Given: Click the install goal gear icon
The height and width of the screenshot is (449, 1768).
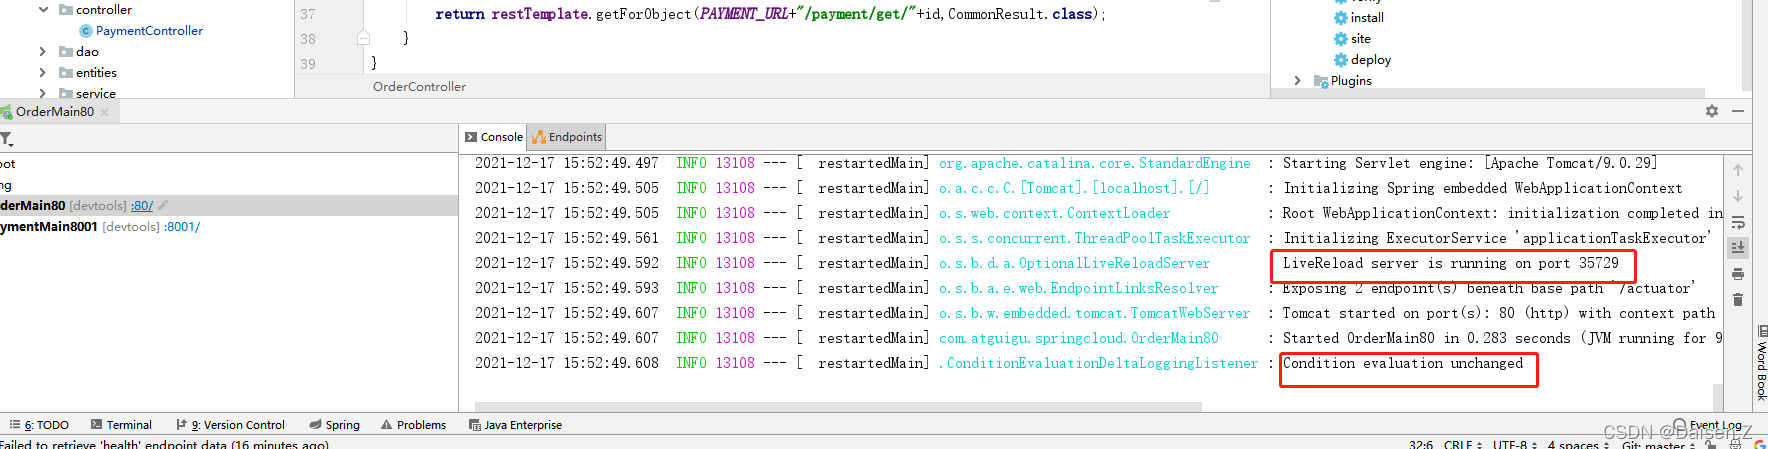Looking at the screenshot, I should (x=1340, y=18).
